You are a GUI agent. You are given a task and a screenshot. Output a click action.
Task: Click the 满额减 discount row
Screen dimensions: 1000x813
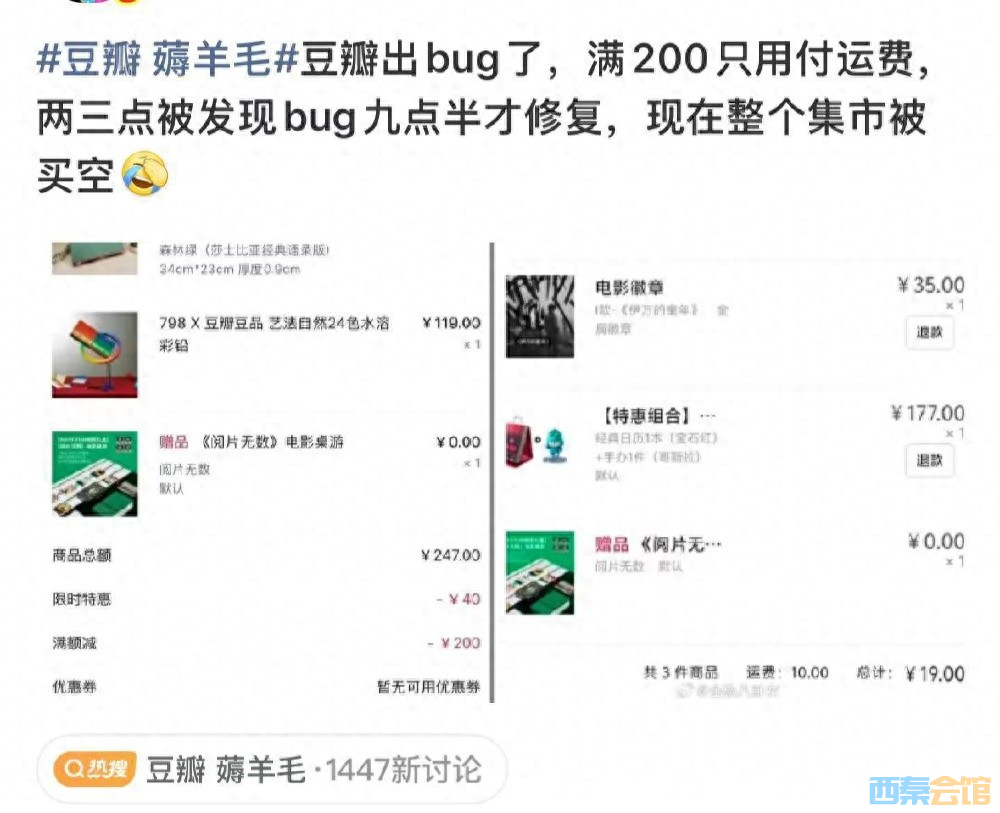click(x=266, y=643)
